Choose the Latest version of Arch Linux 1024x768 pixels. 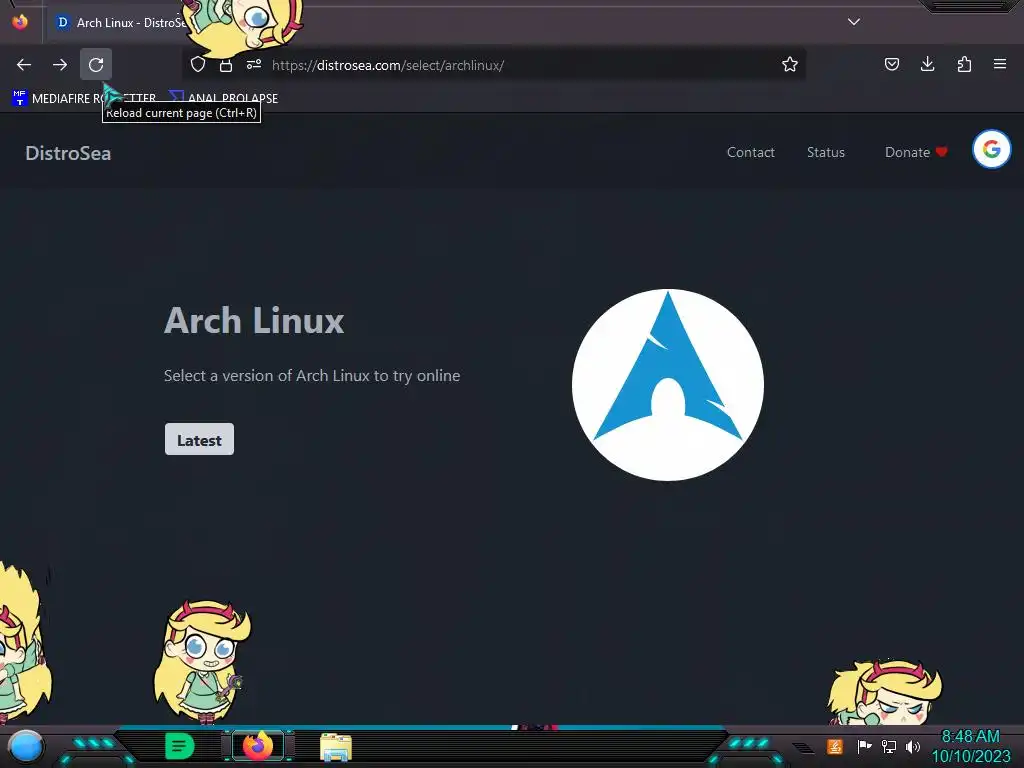[199, 440]
